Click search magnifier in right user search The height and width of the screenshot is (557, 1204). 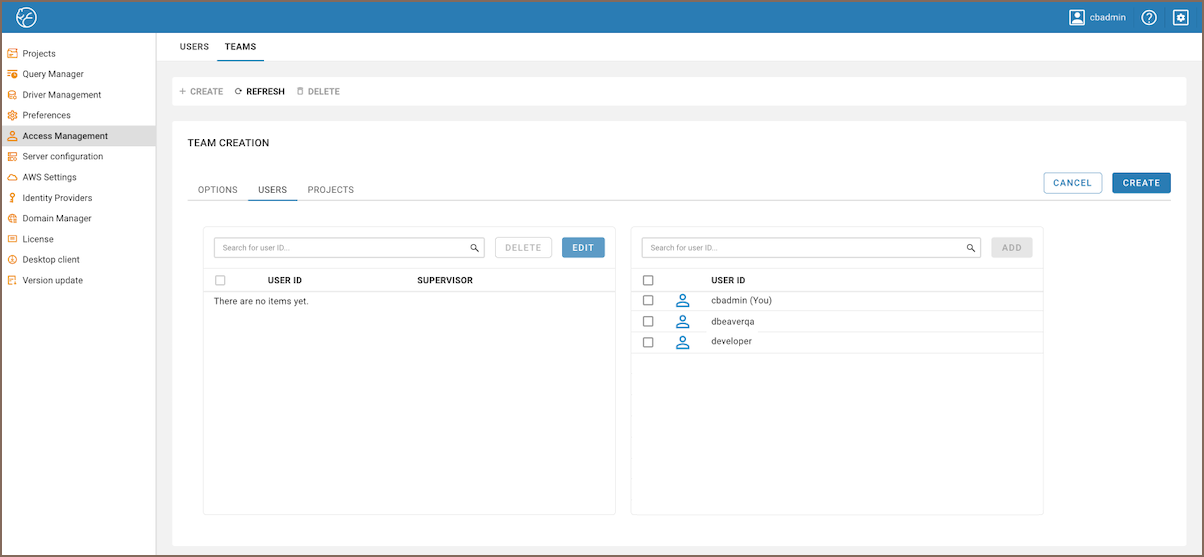click(x=970, y=248)
